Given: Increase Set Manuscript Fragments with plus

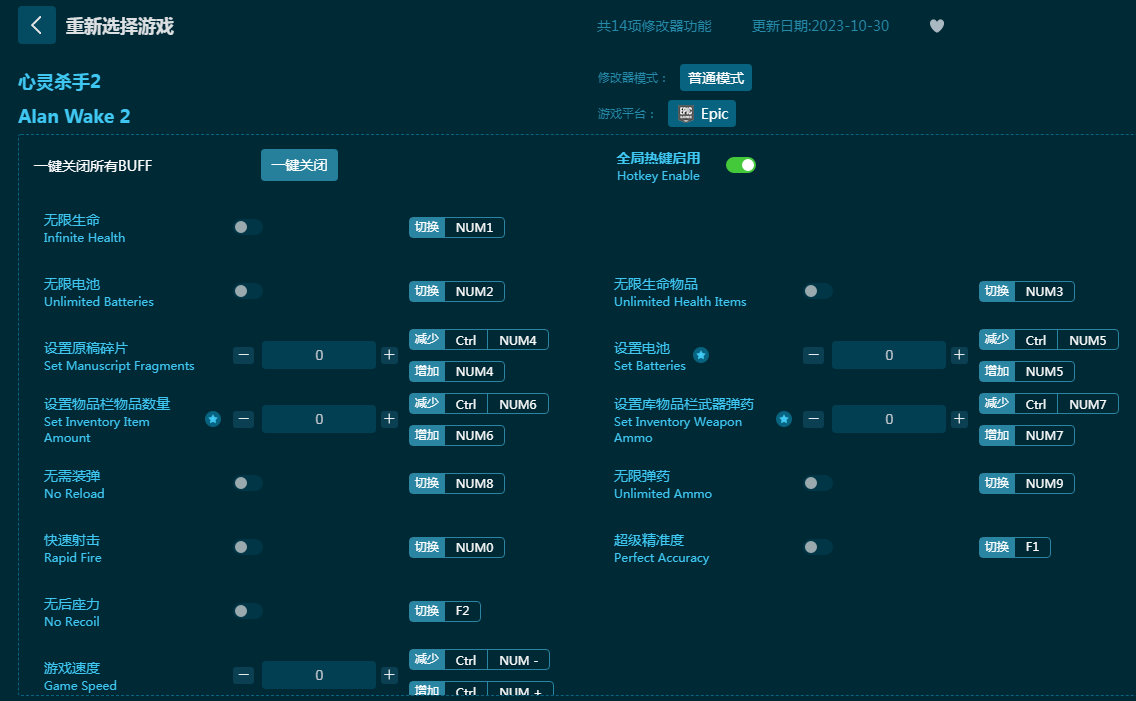Looking at the screenshot, I should tap(389, 355).
